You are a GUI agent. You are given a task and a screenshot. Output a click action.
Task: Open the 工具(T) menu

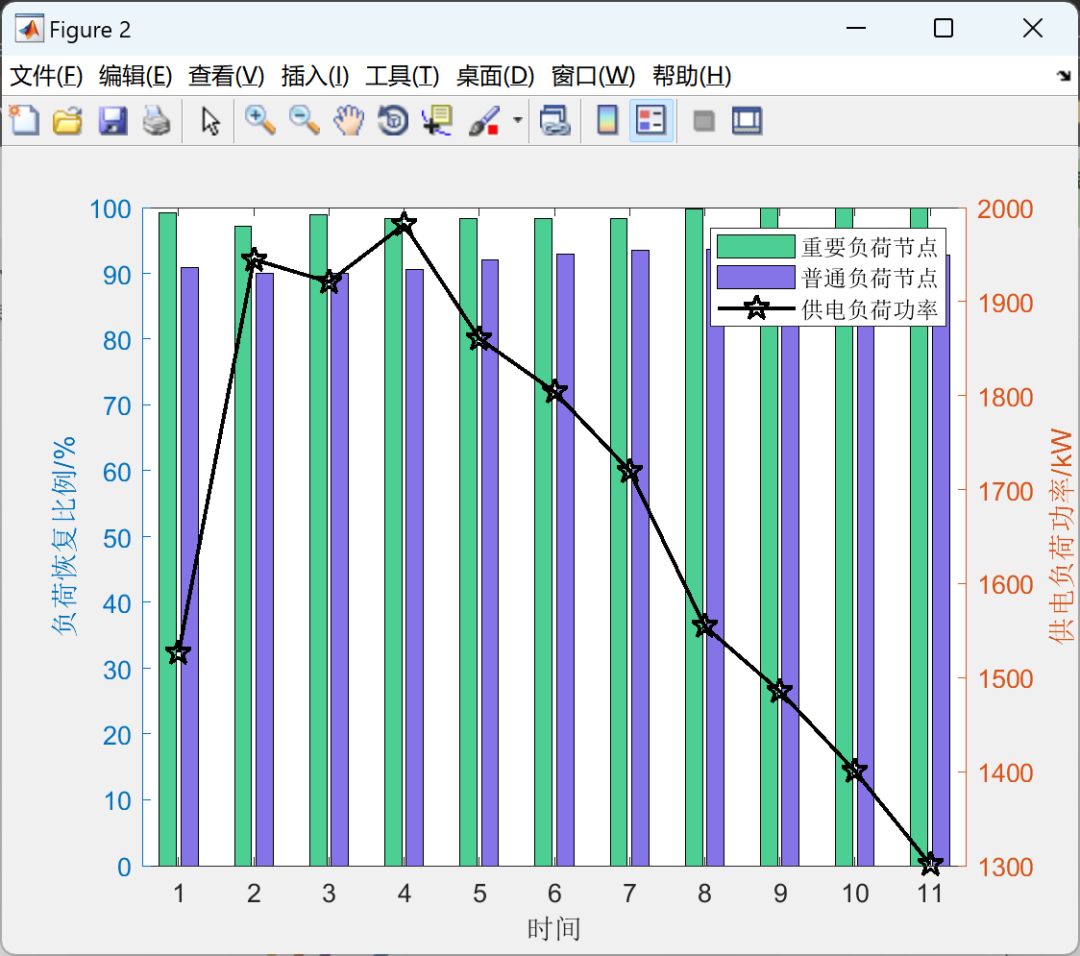pos(402,76)
